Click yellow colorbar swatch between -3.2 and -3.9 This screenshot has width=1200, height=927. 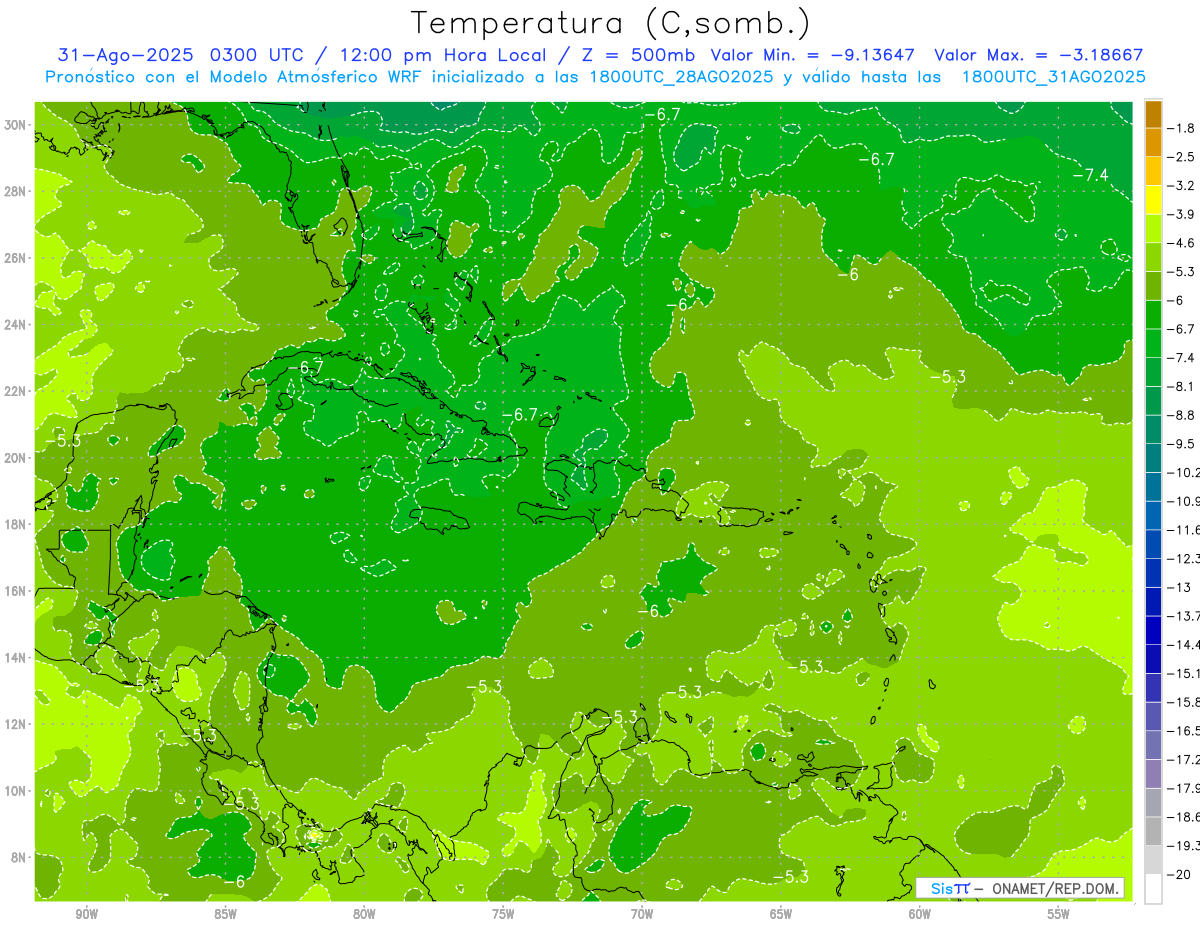point(1153,200)
